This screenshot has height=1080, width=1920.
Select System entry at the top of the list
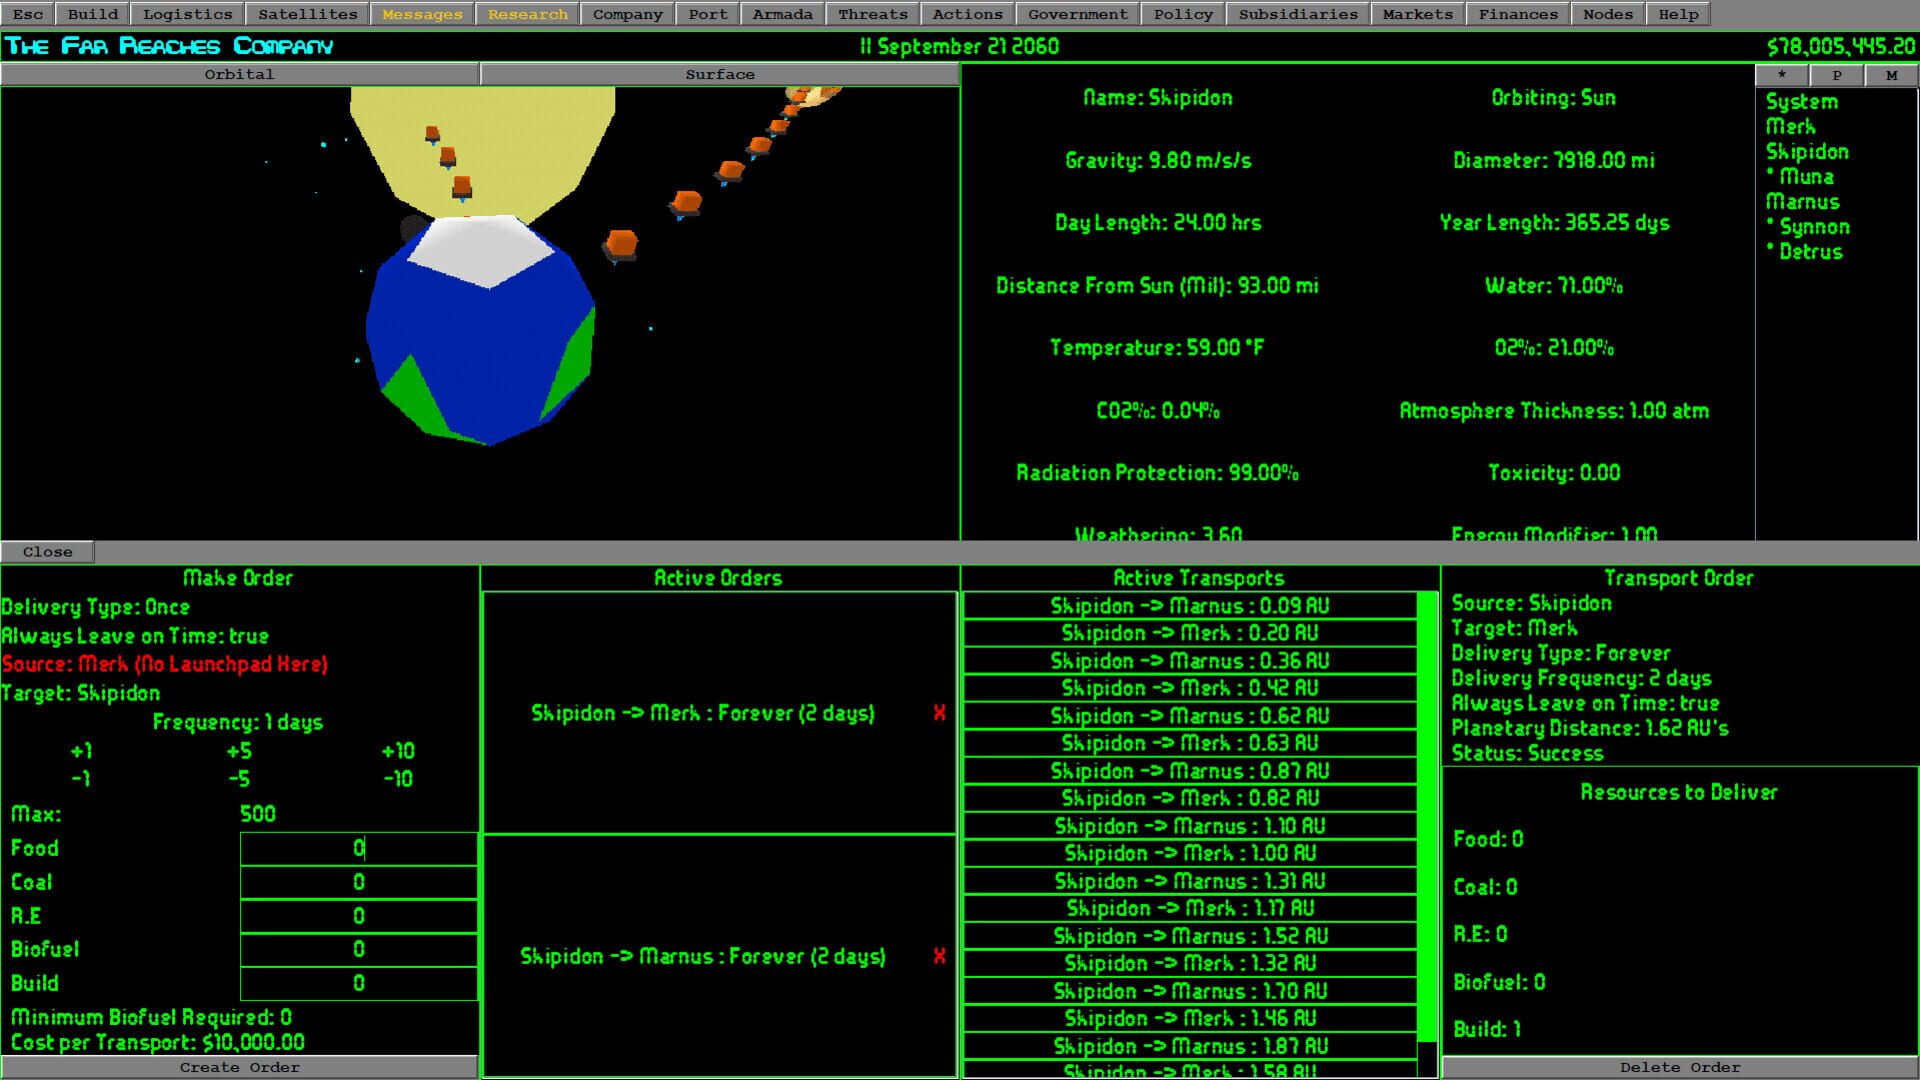pyautogui.click(x=1801, y=102)
